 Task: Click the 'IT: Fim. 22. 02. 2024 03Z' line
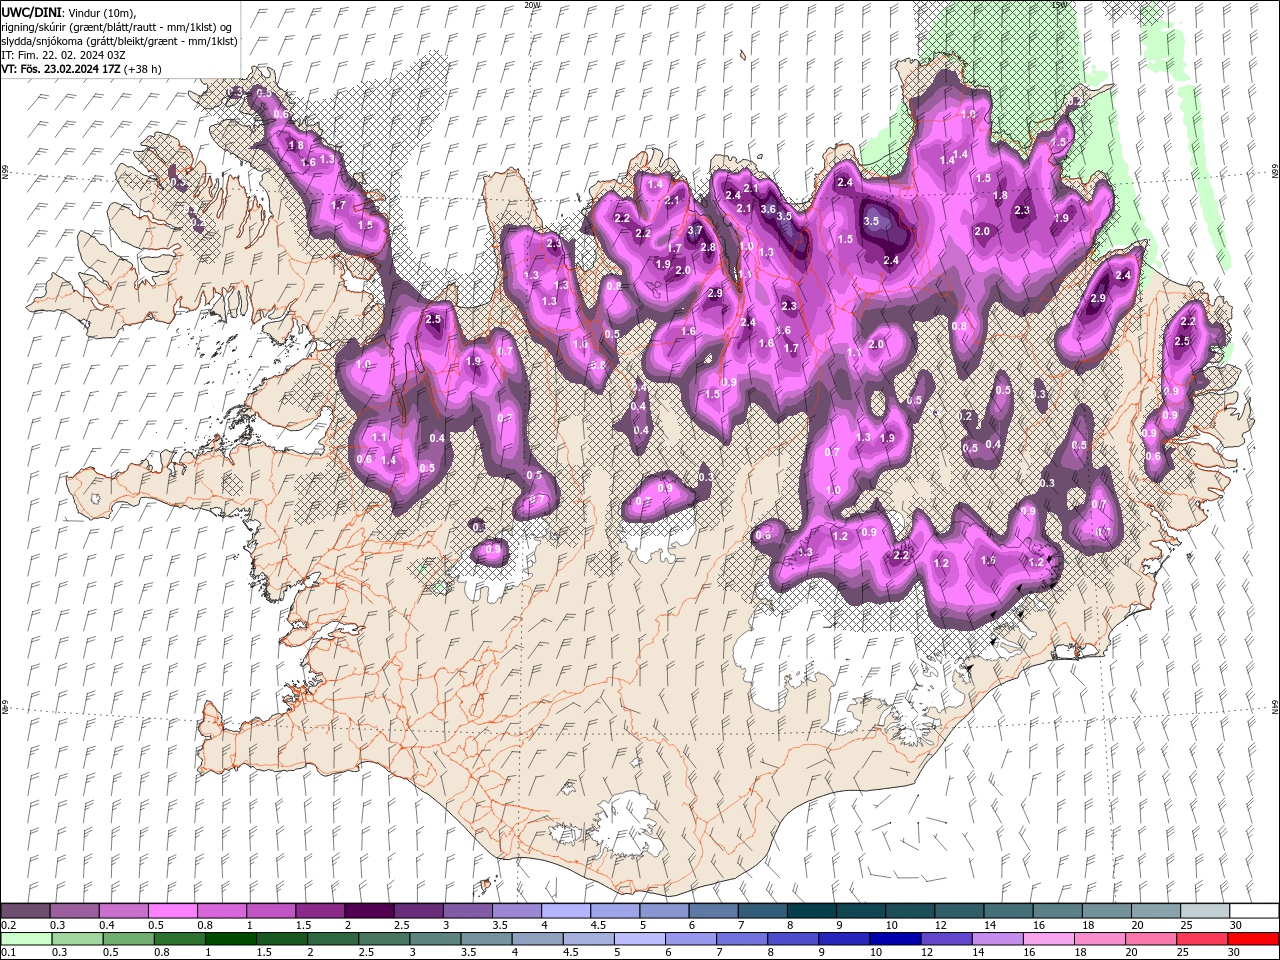pyautogui.click(x=63, y=55)
